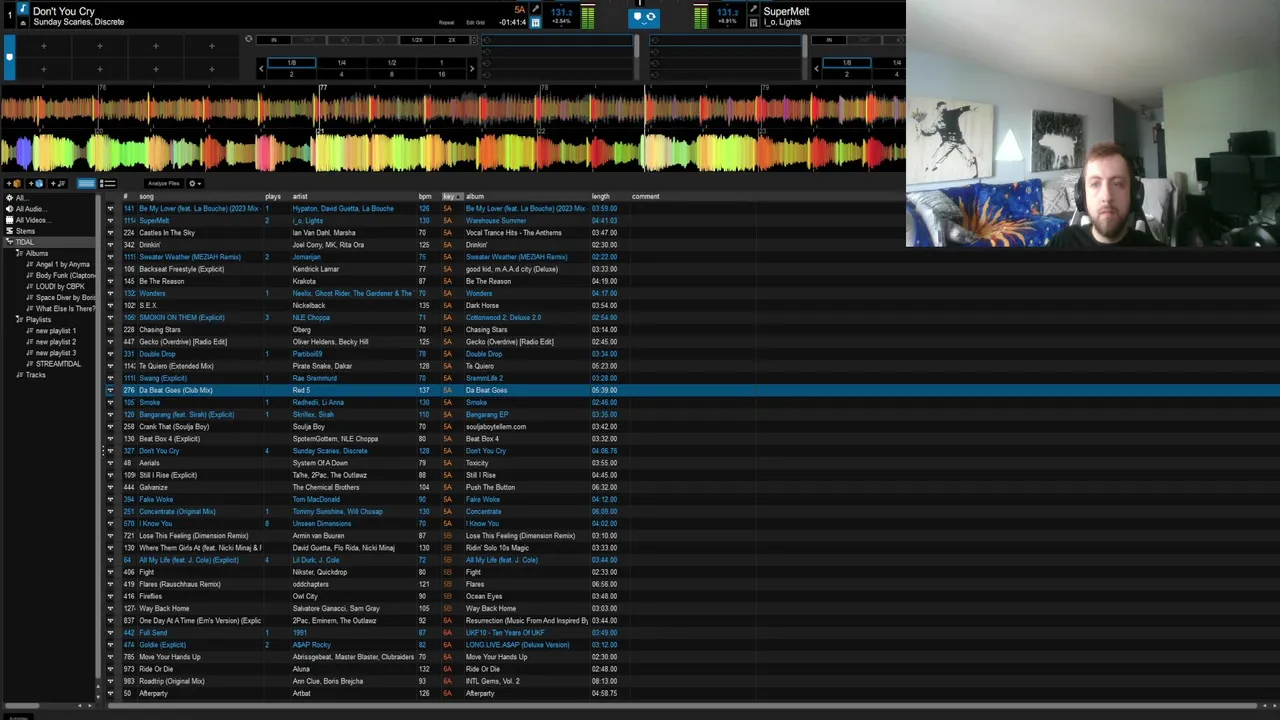The height and width of the screenshot is (720, 1280).
Task: Open the Tracks item under TIDAL
Action: pyautogui.click(x=35, y=375)
